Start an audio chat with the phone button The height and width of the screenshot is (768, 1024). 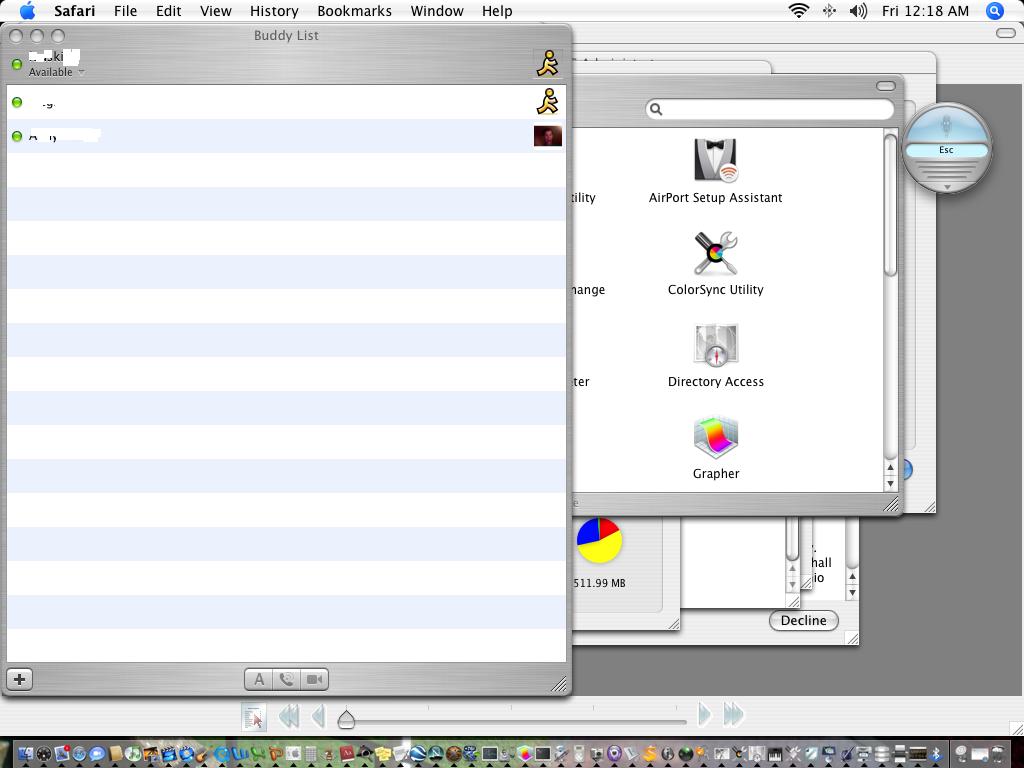[x=286, y=679]
